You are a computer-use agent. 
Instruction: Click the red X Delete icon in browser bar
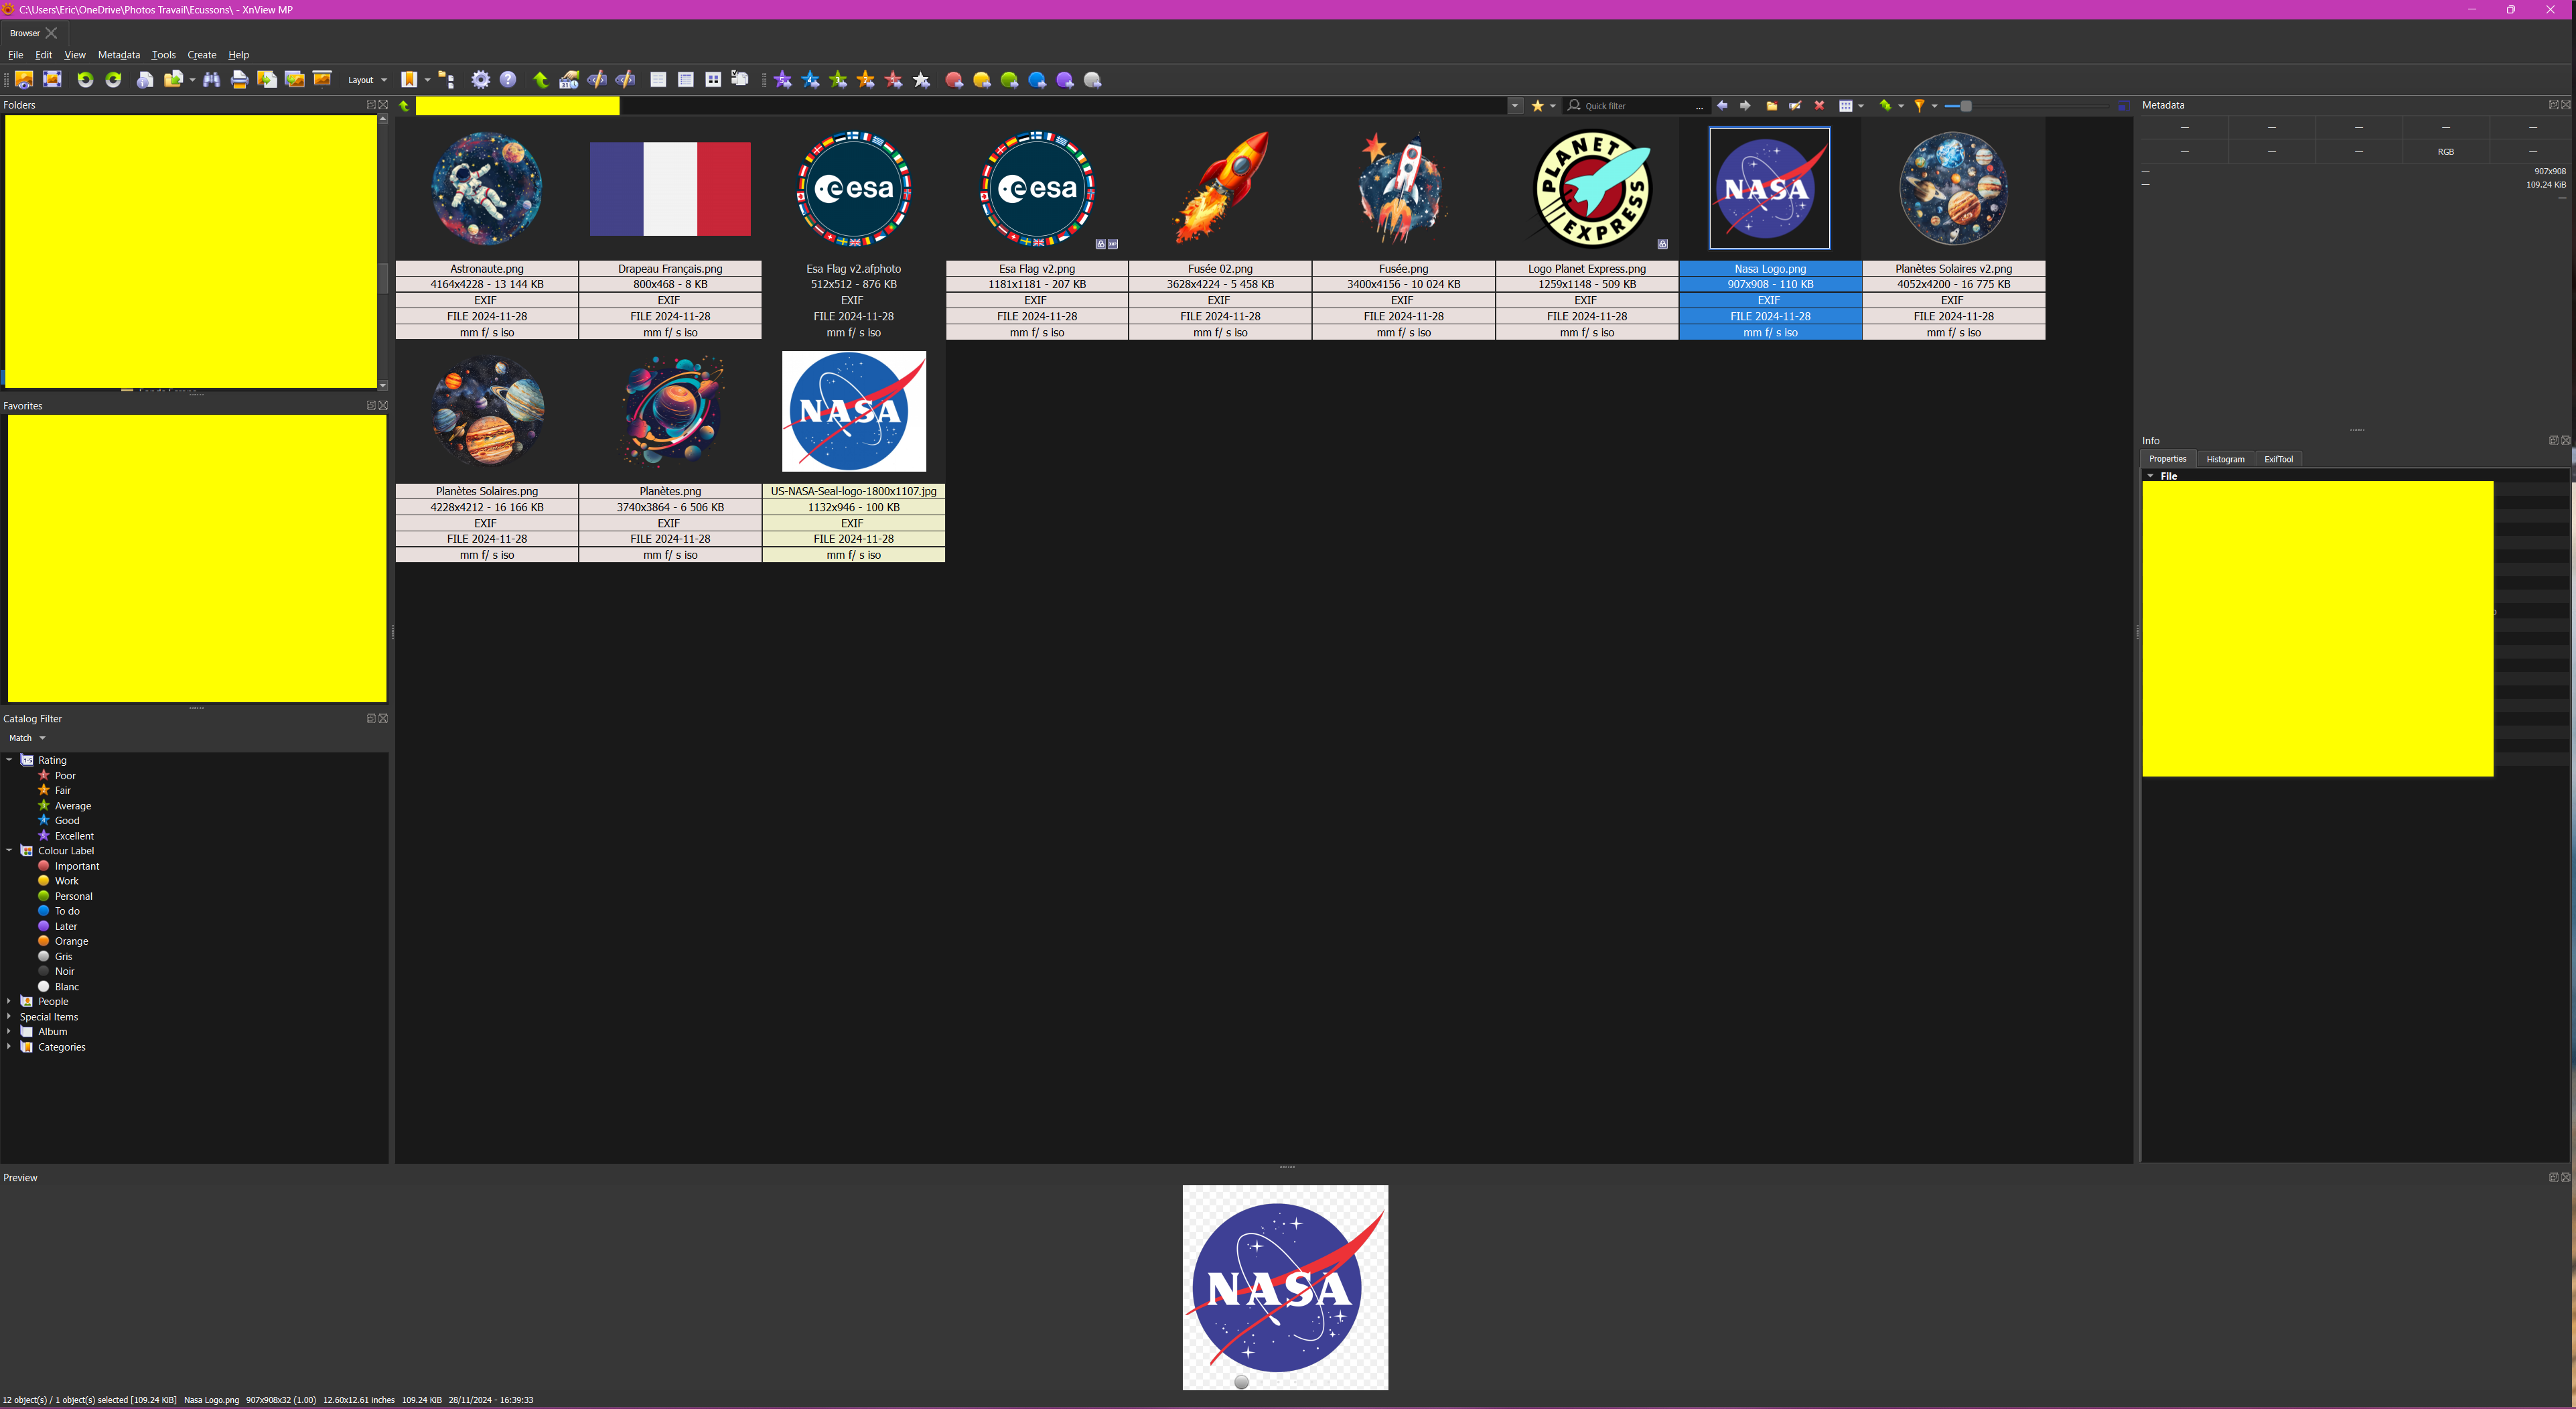coord(1819,106)
